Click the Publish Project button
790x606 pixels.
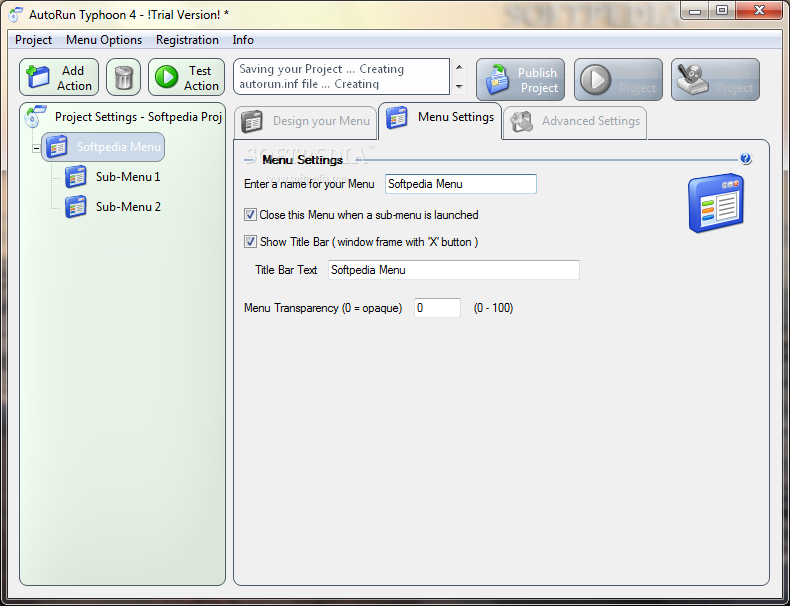tap(520, 80)
